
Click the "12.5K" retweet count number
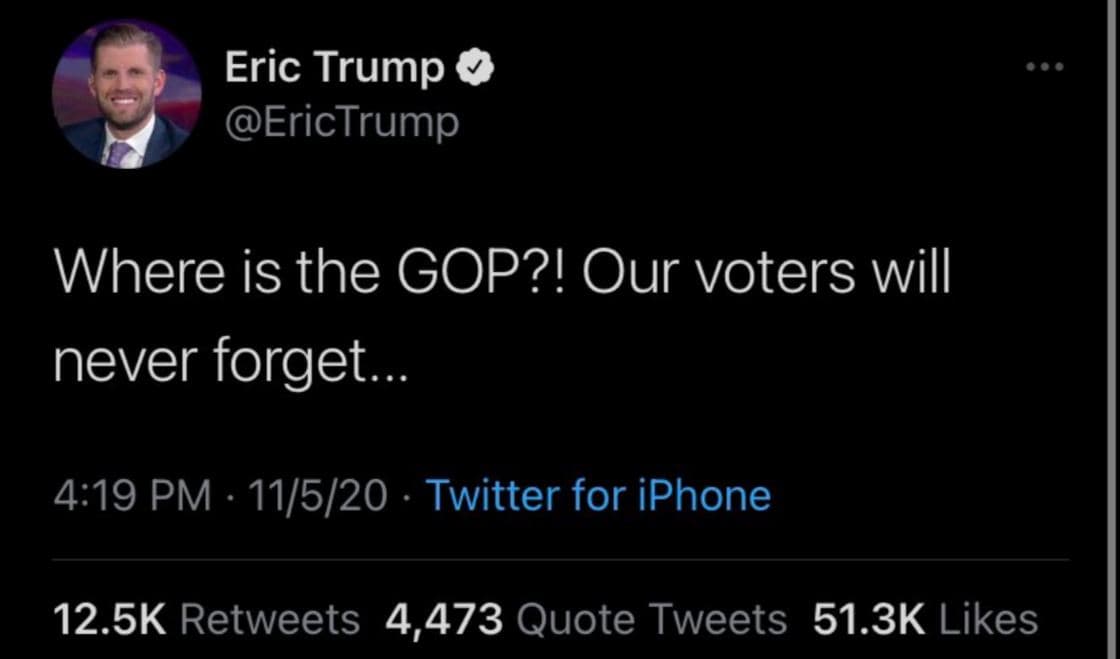coord(107,619)
